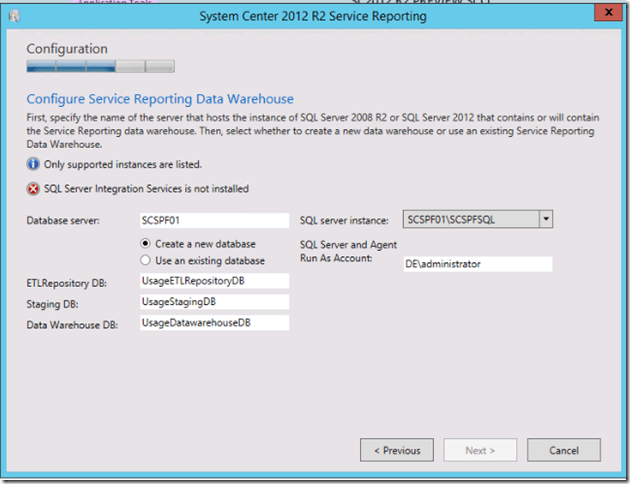This screenshot has width=630, height=484.
Task: Click the blue information icon
Action: 33,164
